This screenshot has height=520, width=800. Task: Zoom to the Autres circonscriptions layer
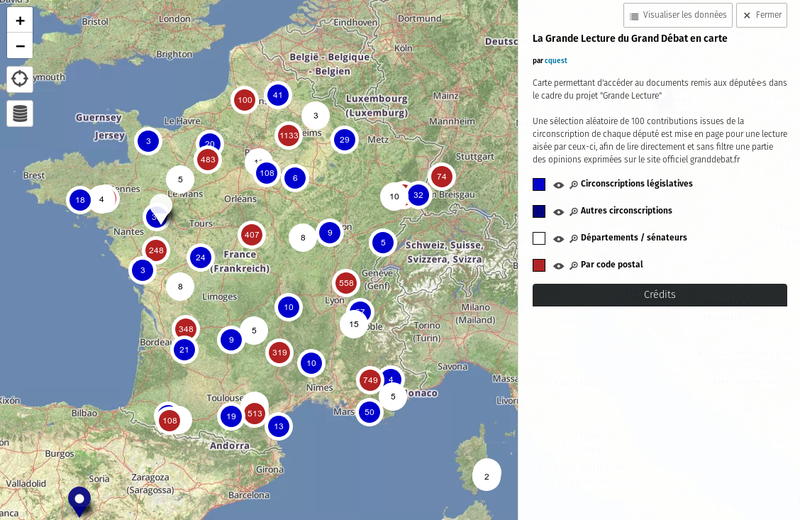pyautogui.click(x=573, y=212)
